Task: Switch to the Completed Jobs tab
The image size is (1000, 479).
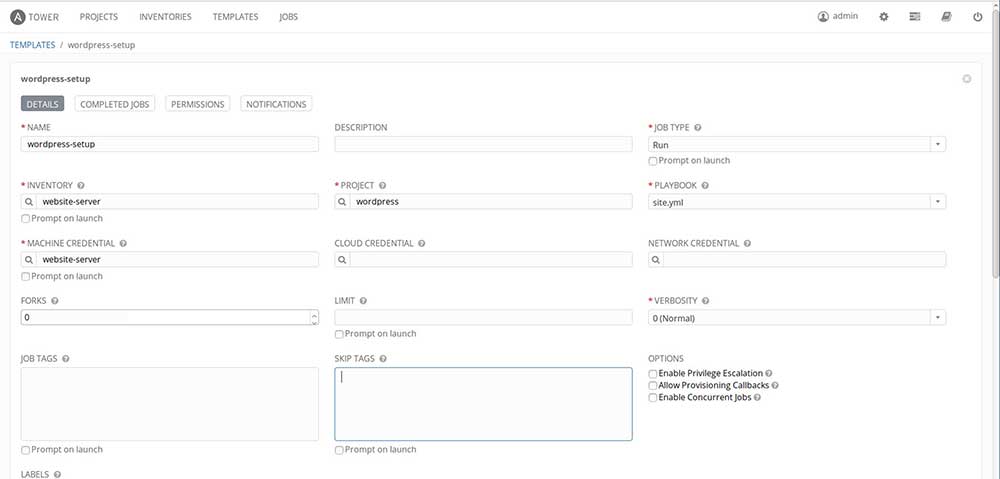Action: pyautogui.click(x=114, y=104)
